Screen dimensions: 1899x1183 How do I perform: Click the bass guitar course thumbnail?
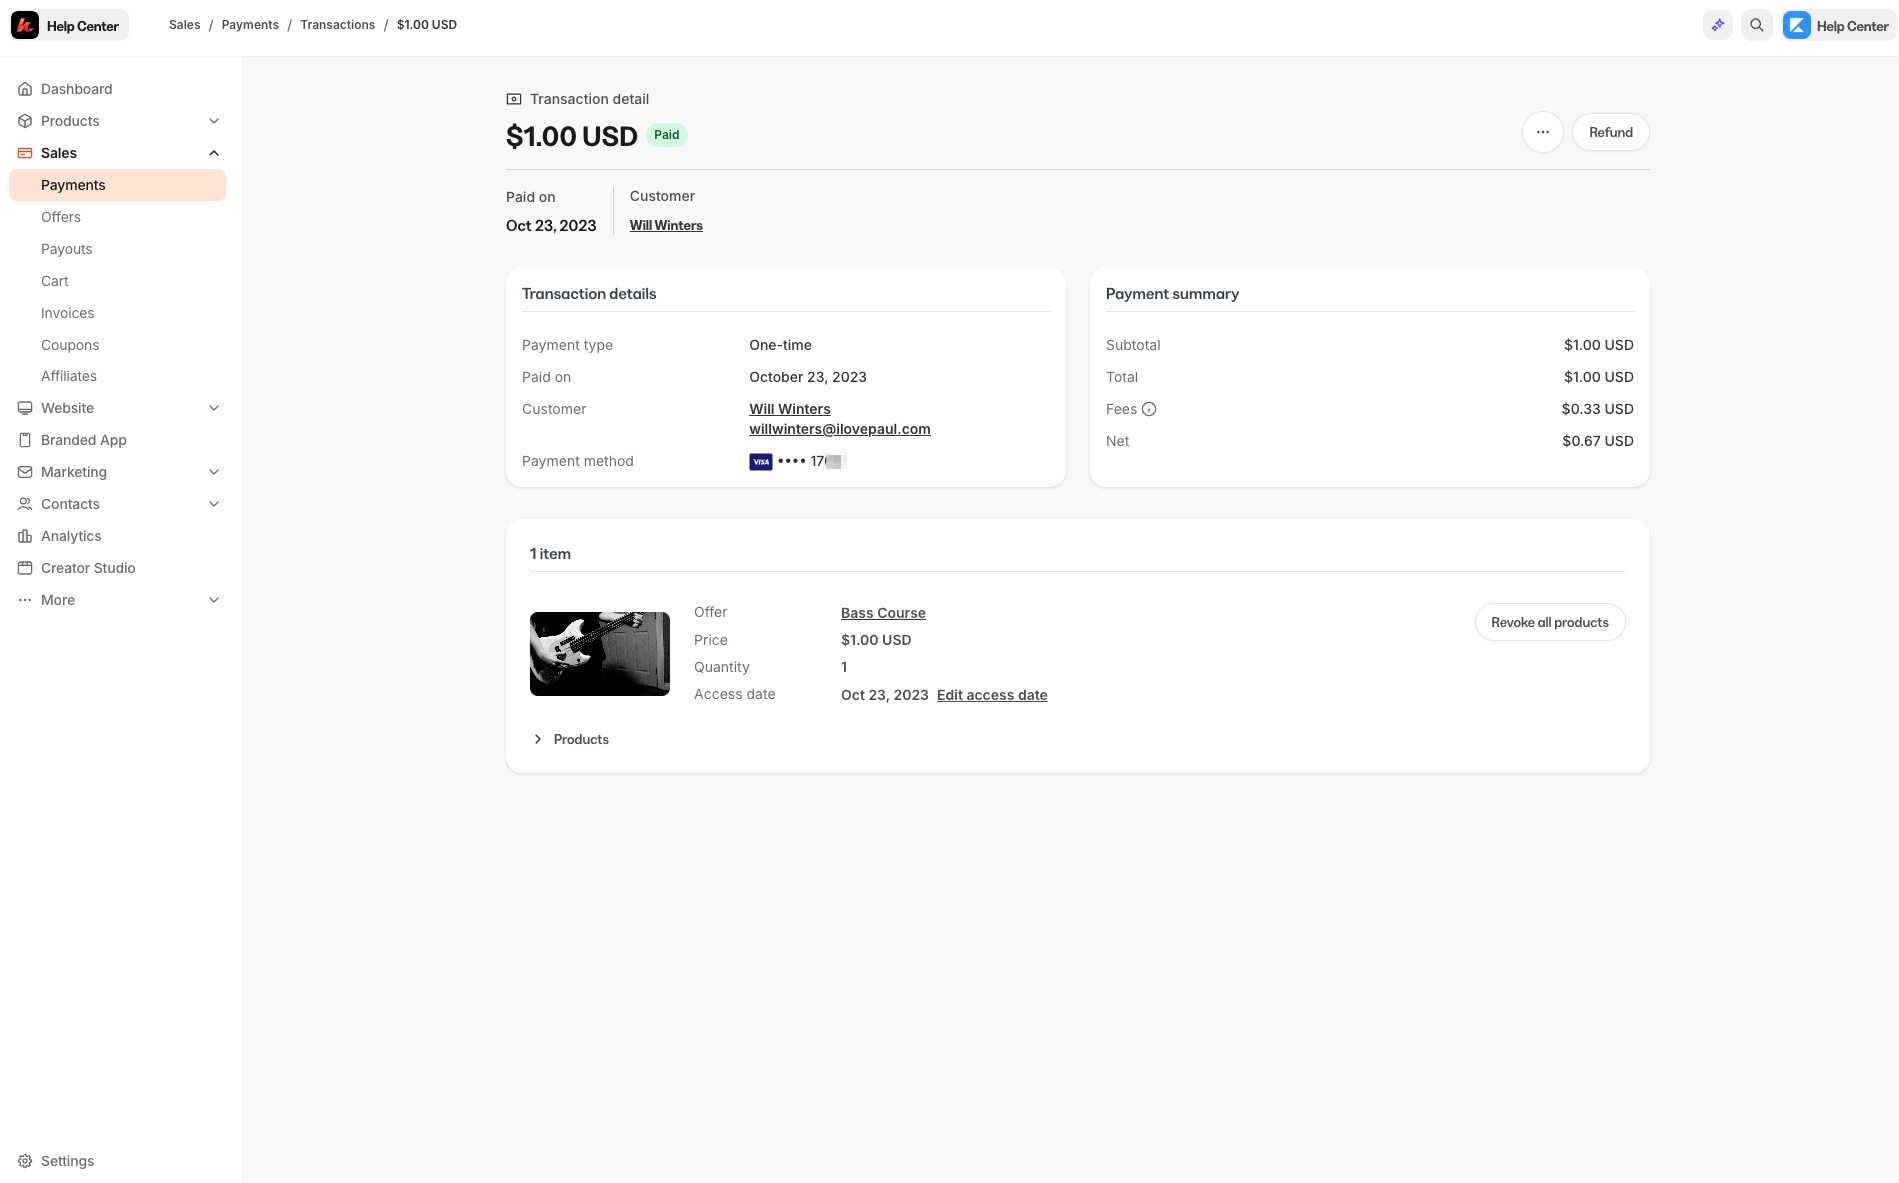point(600,654)
